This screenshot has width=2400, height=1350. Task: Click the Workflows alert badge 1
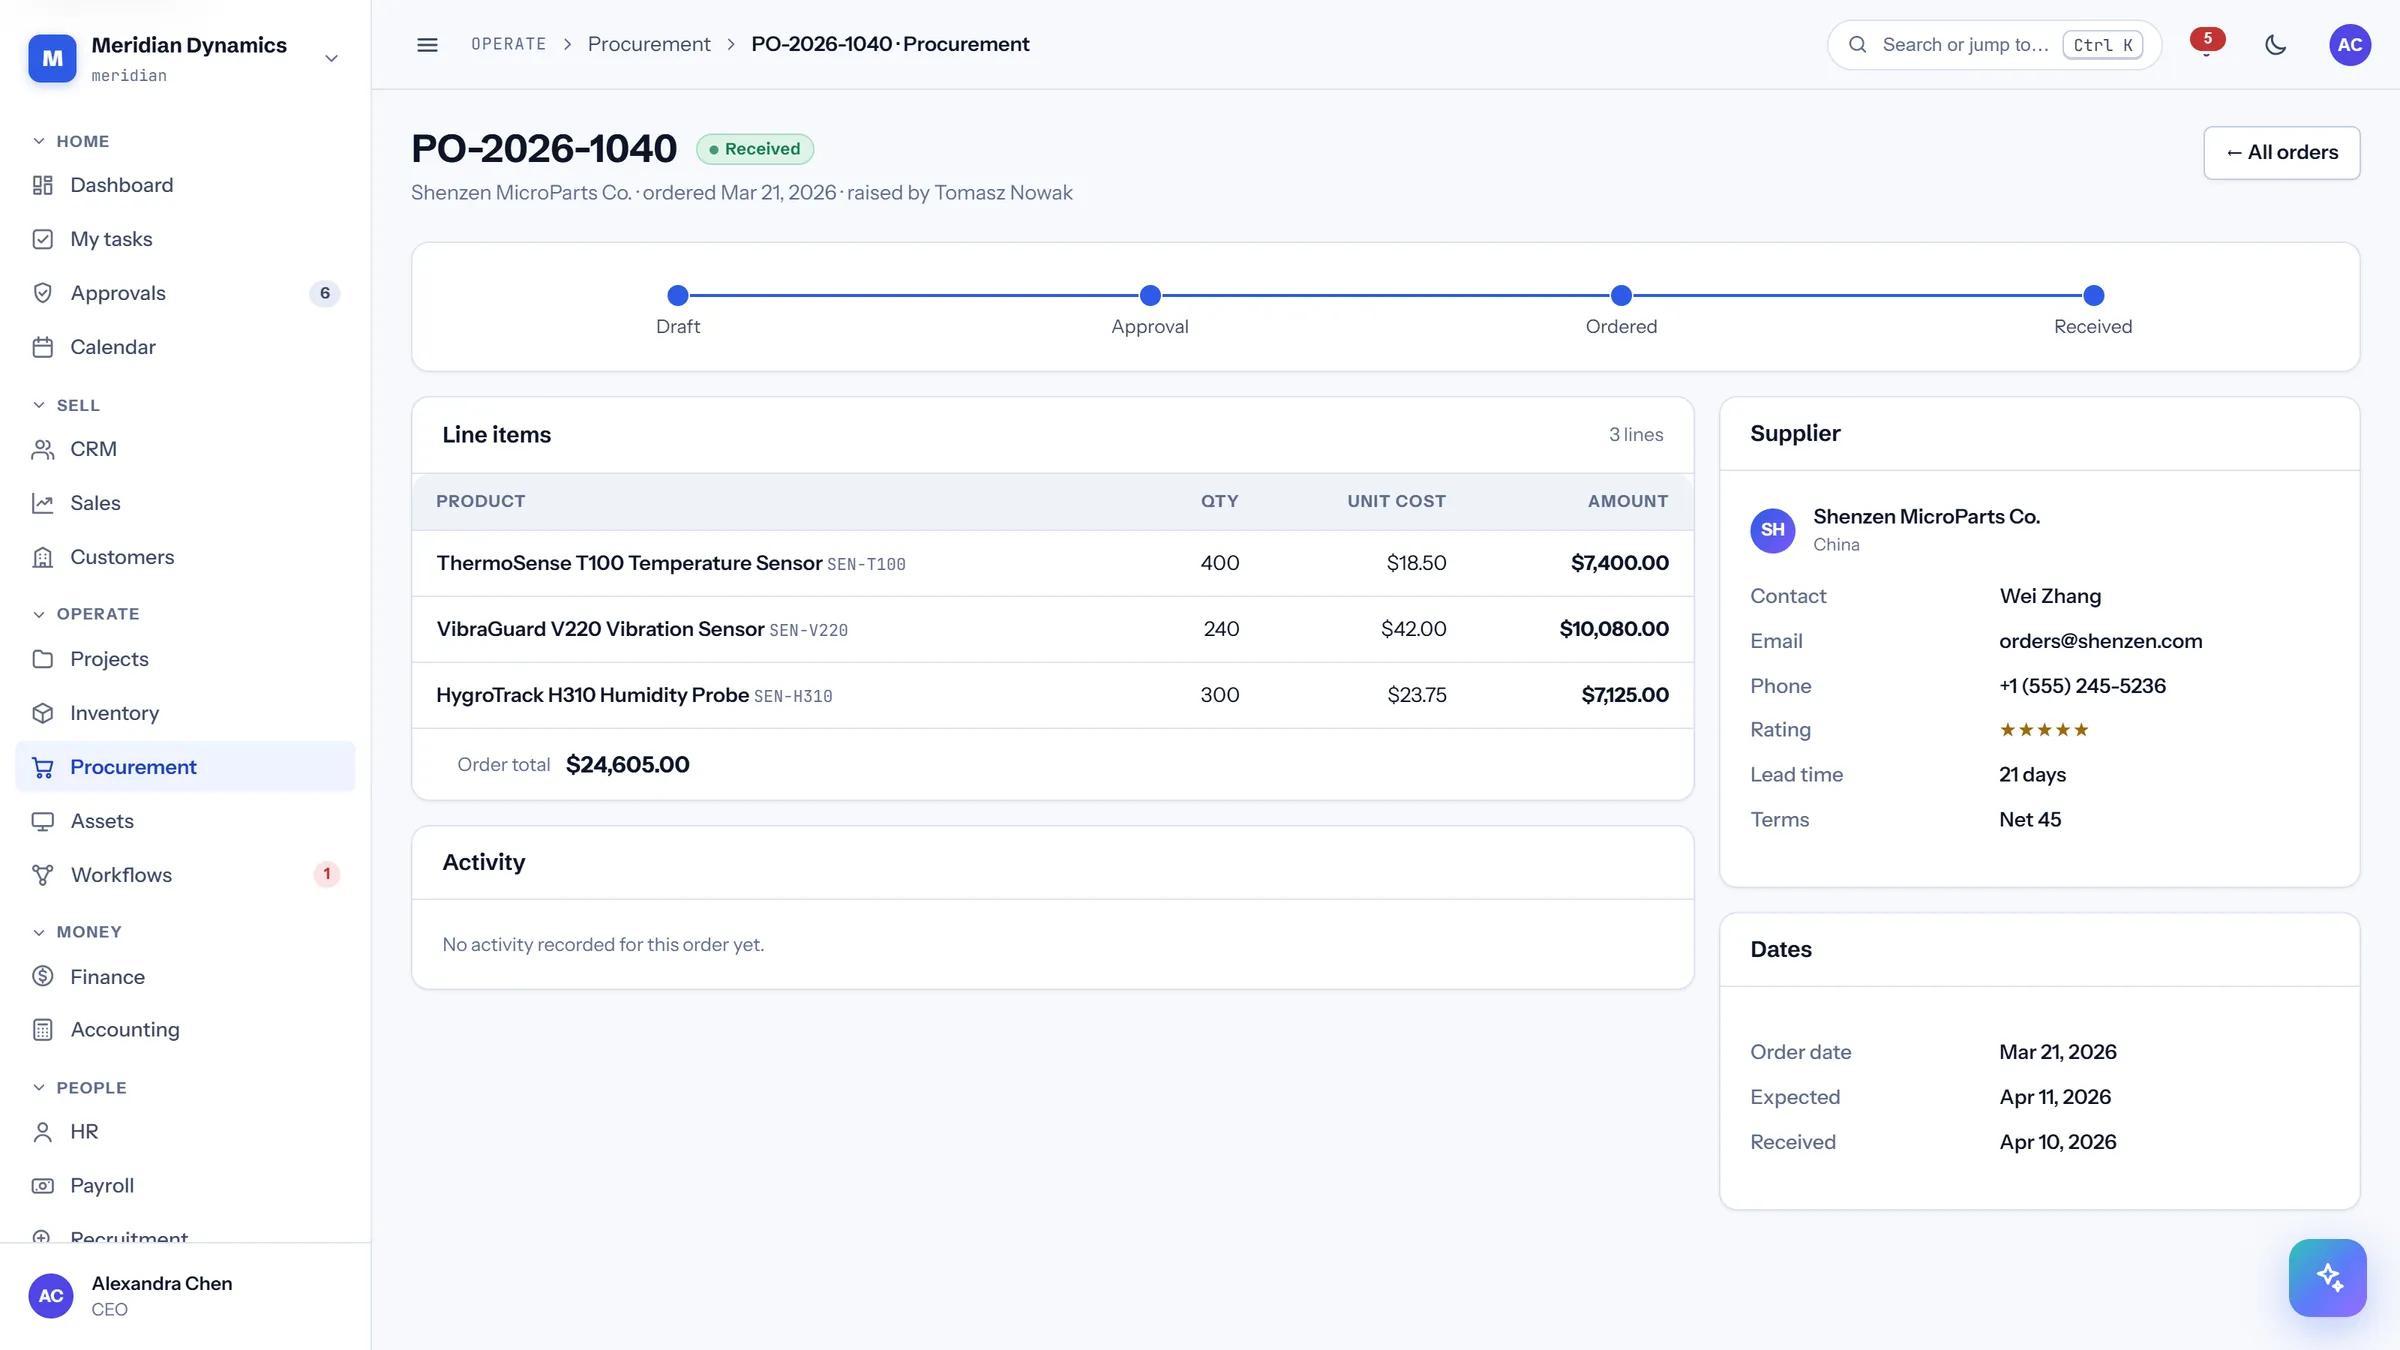[326, 874]
